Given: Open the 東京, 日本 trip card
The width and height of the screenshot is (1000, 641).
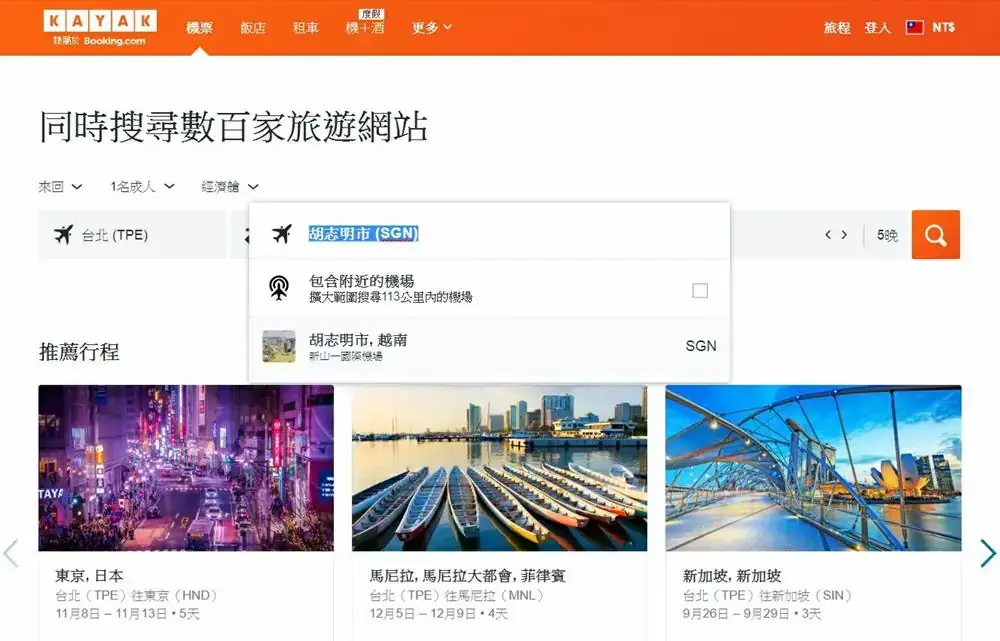Looking at the screenshot, I should tap(185, 470).
